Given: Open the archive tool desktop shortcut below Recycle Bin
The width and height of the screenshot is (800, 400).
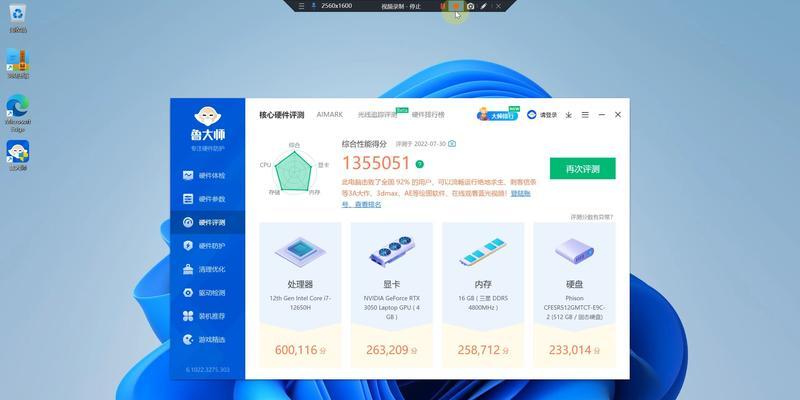Looking at the screenshot, I should click(18, 64).
